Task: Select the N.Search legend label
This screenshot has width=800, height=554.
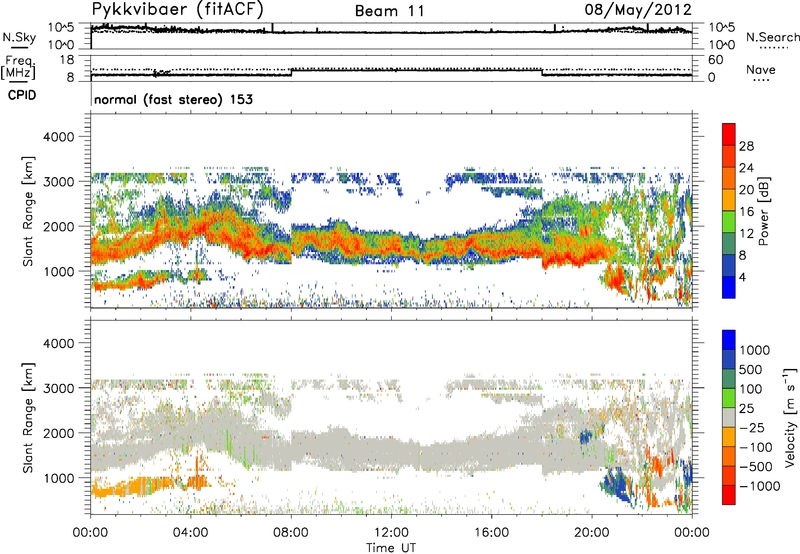Action: tap(772, 37)
